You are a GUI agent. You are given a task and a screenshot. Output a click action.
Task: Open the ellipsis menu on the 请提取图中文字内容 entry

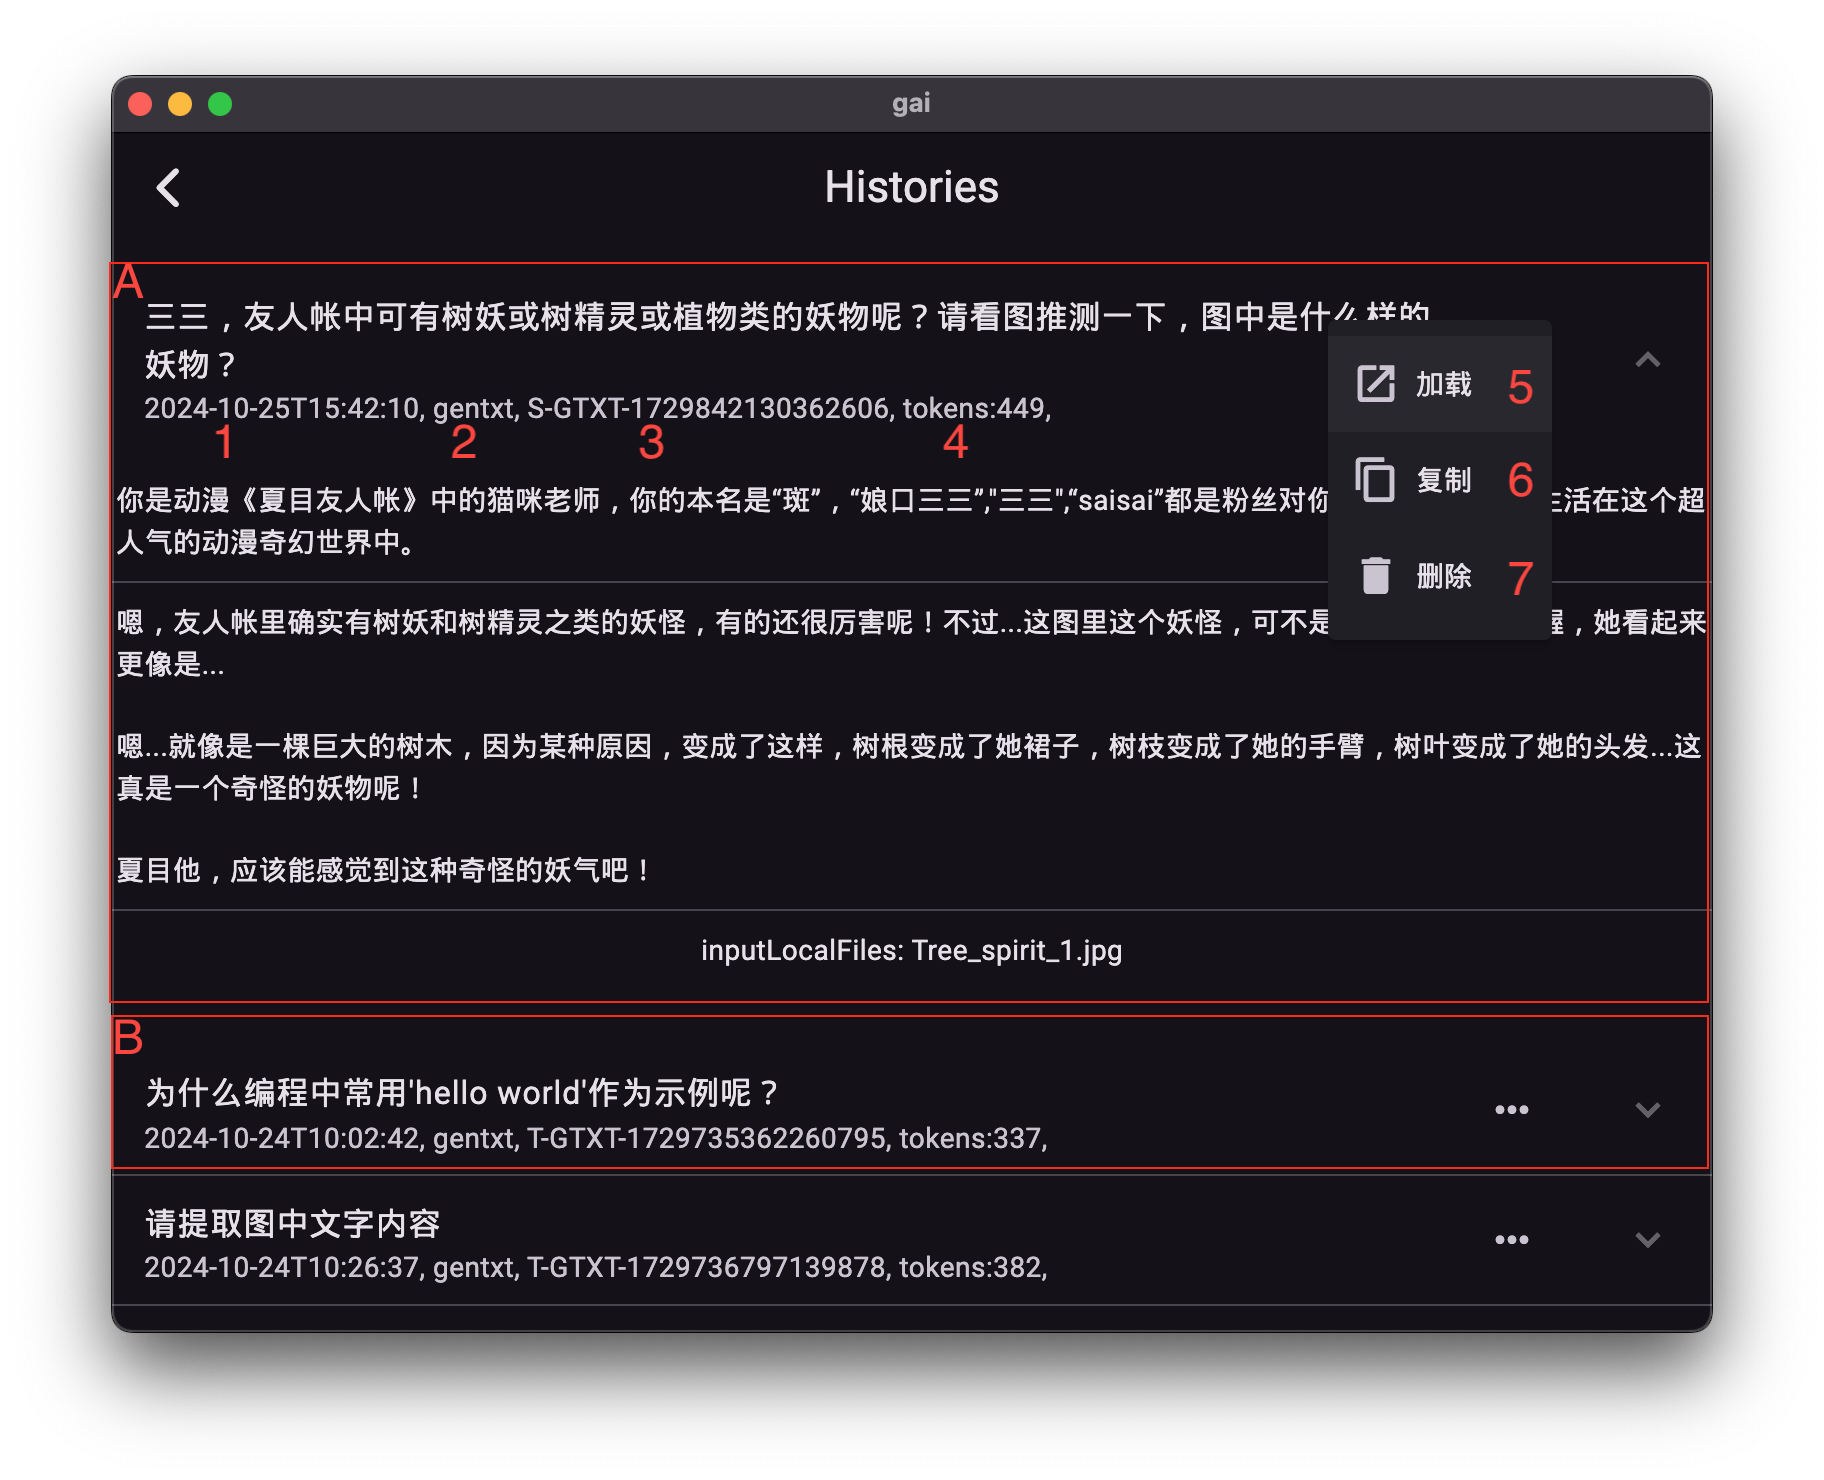point(1511,1240)
